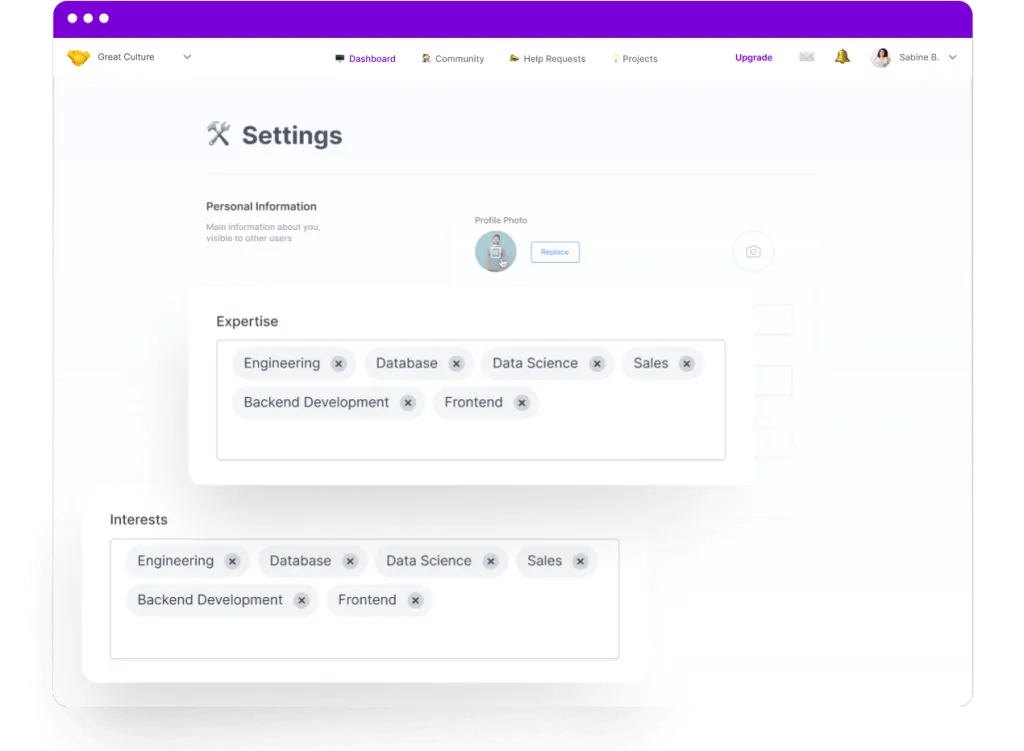
Task: Click the profile photo thumbnail
Action: coord(496,251)
